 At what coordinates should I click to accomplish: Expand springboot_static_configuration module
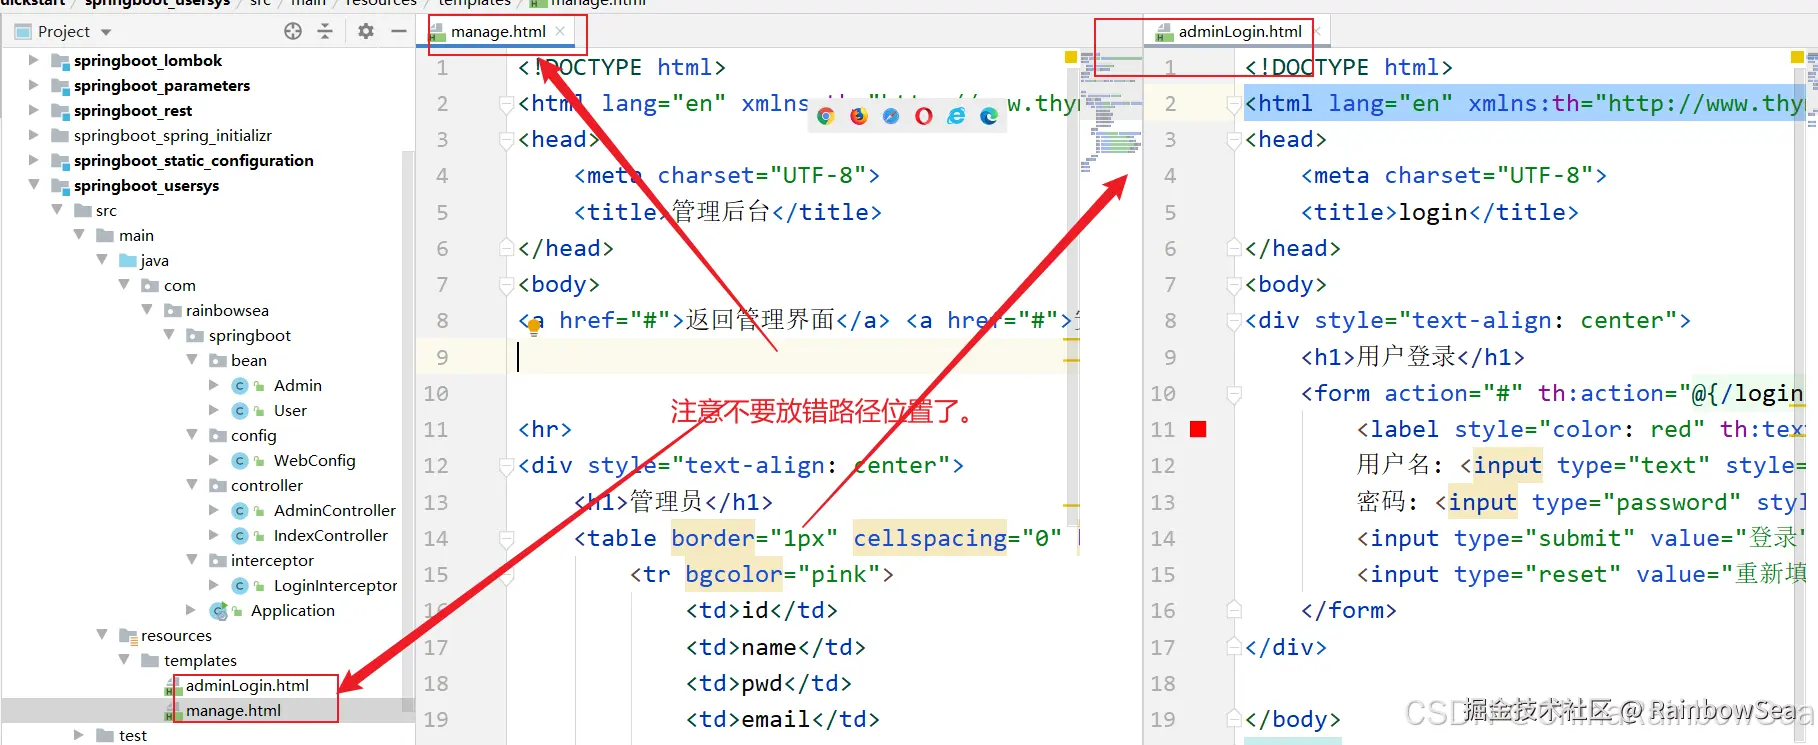click(34, 160)
